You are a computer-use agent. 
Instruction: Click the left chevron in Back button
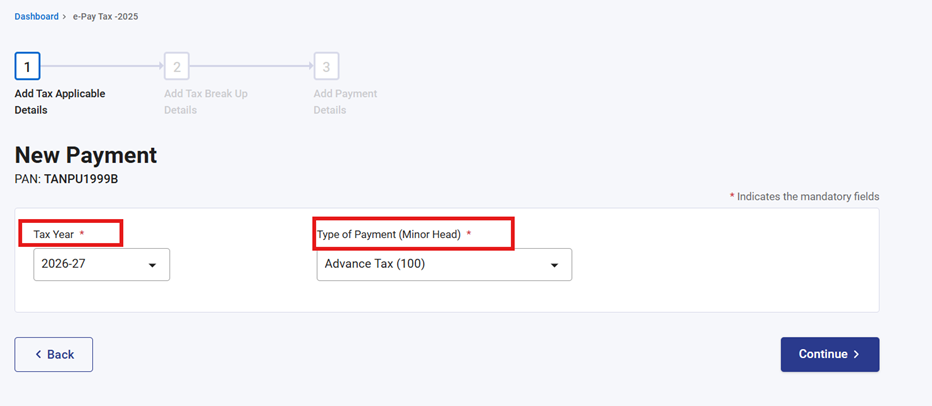coord(38,355)
